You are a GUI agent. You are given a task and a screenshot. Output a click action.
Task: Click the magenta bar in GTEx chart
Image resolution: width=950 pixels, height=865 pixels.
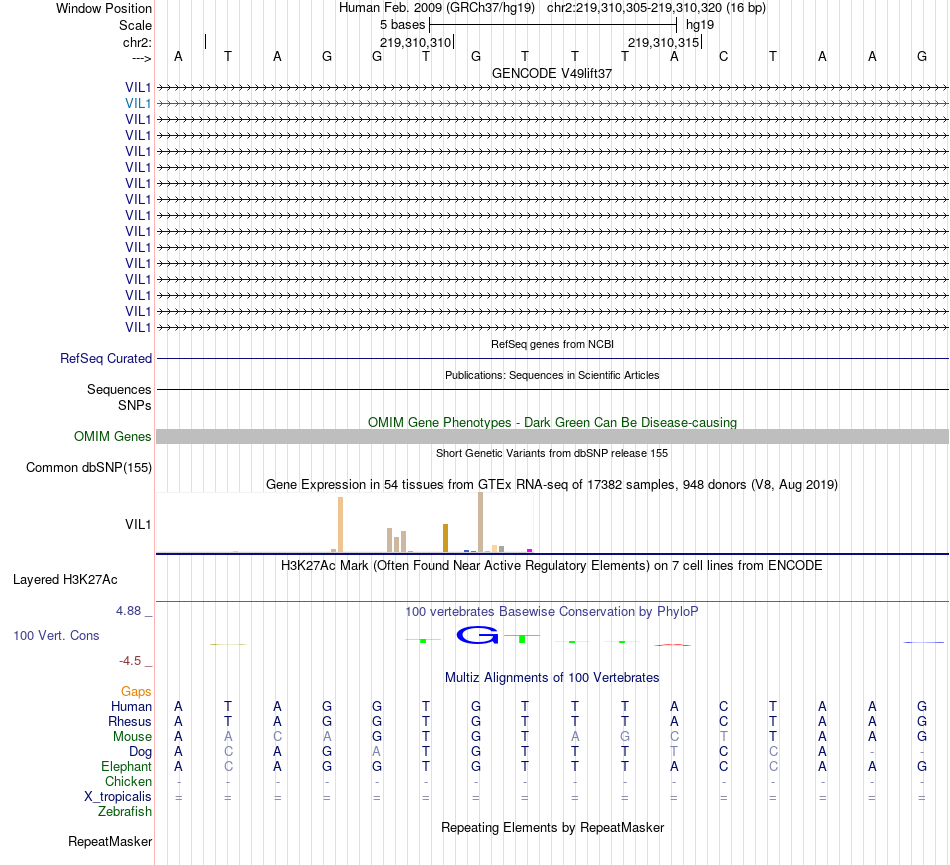[530, 551]
